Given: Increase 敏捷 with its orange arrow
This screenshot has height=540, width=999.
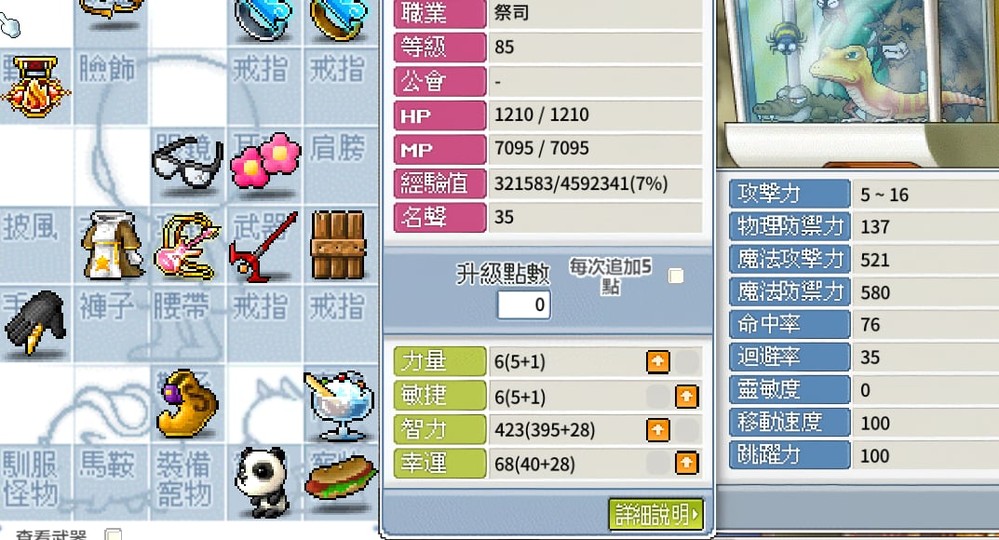Looking at the screenshot, I should point(687,397).
